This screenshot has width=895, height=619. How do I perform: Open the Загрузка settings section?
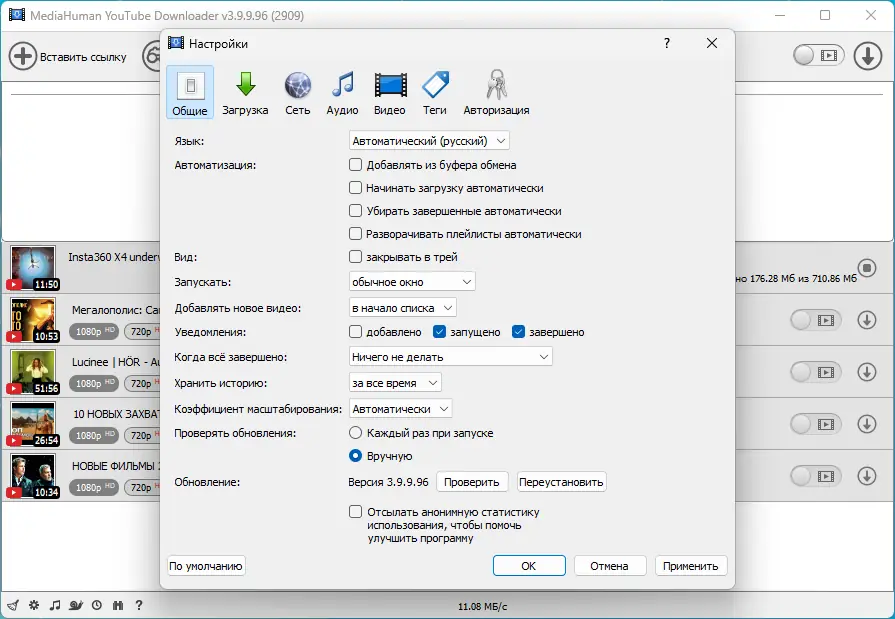[x=246, y=91]
